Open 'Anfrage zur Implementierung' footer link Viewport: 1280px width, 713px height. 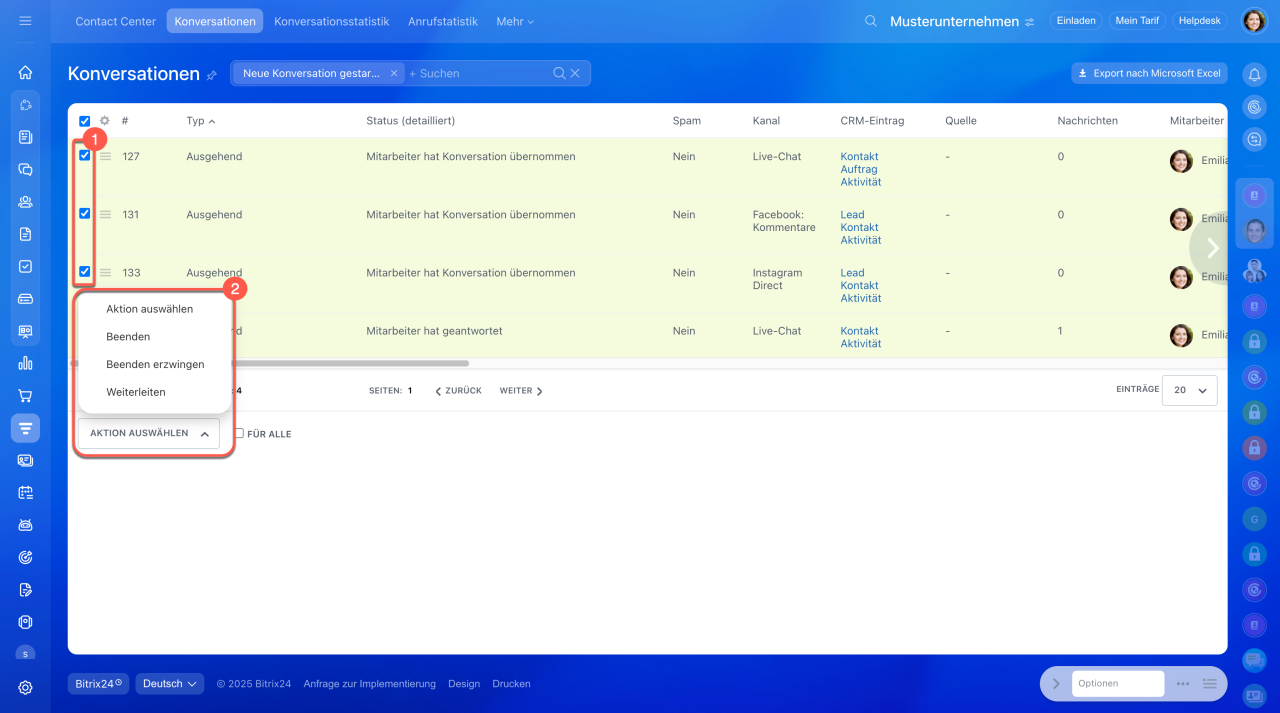(370, 684)
